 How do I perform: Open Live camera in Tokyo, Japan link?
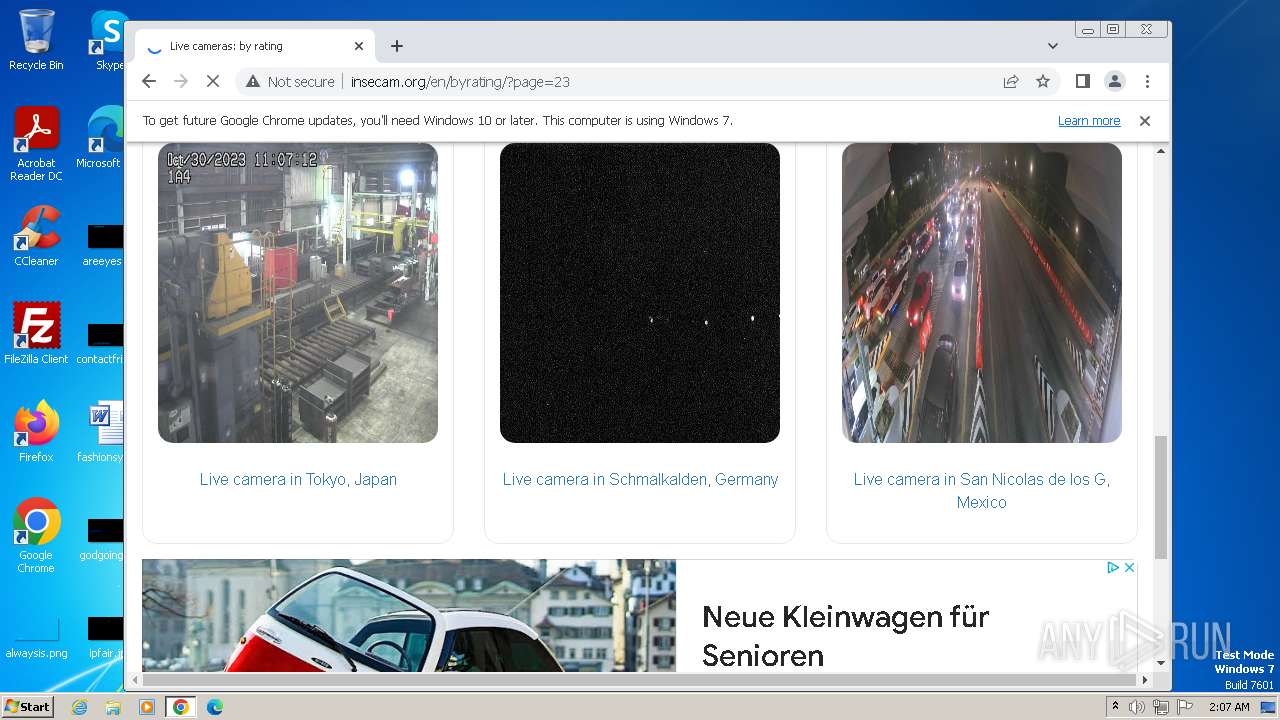tap(298, 480)
